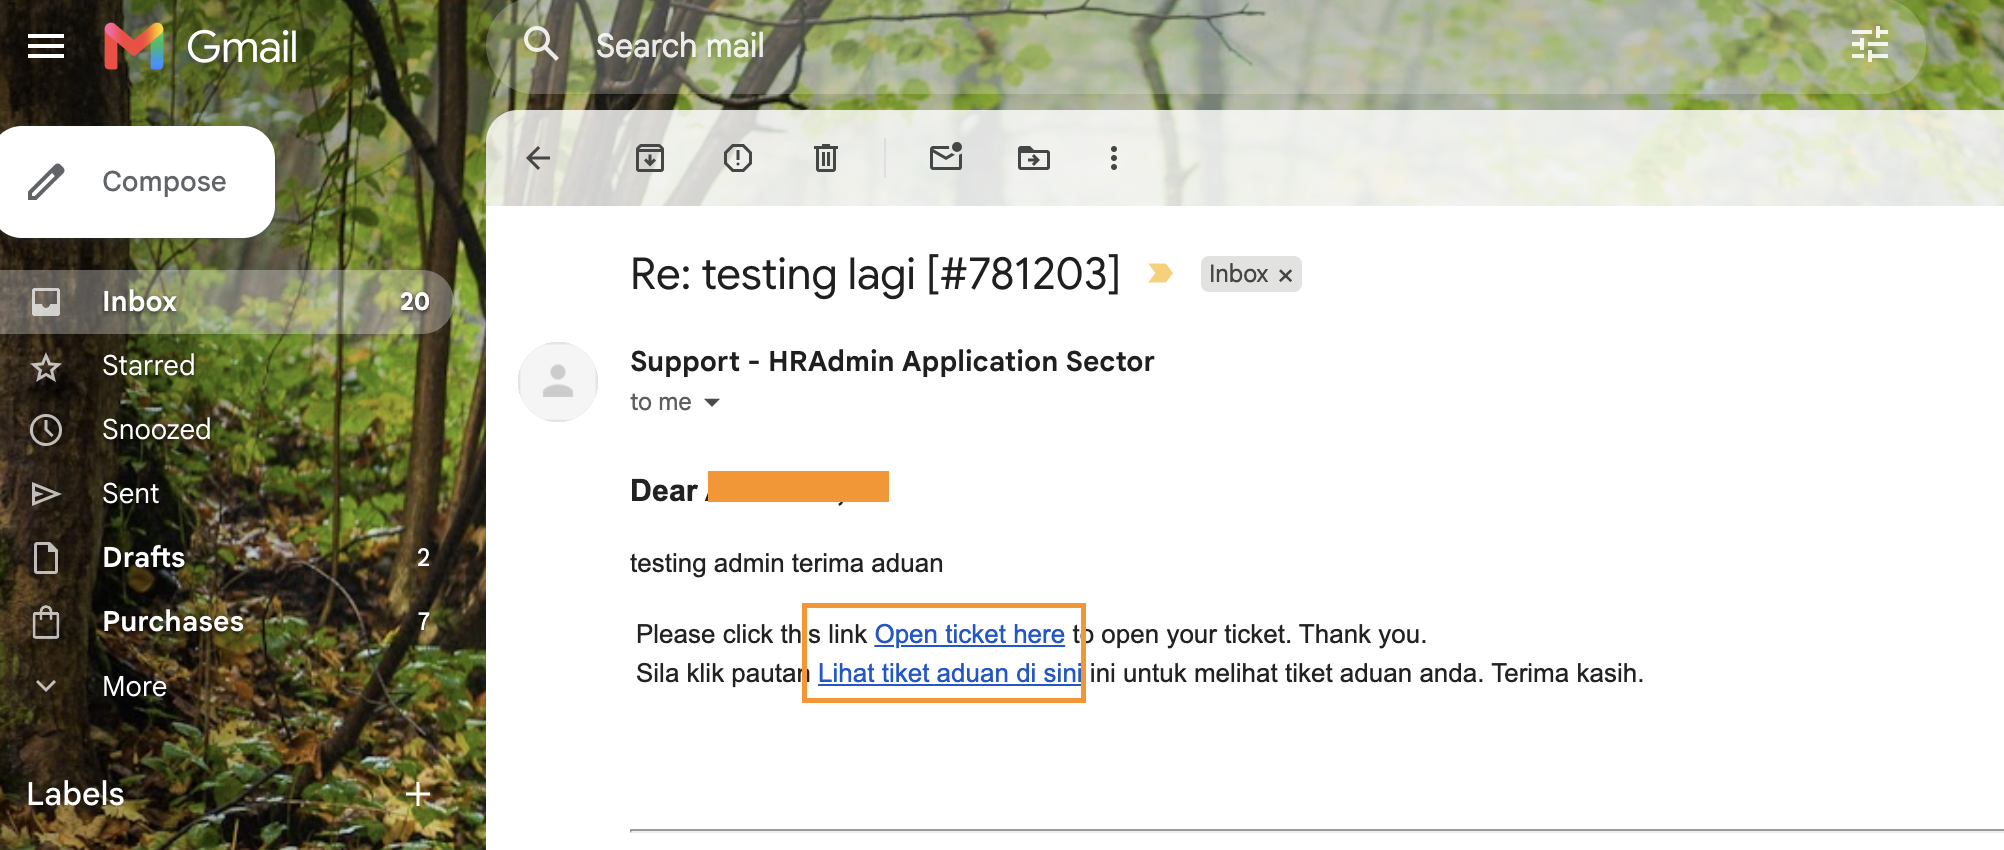Mark the email as unread
This screenshot has height=850, width=2004.
pos(946,157)
